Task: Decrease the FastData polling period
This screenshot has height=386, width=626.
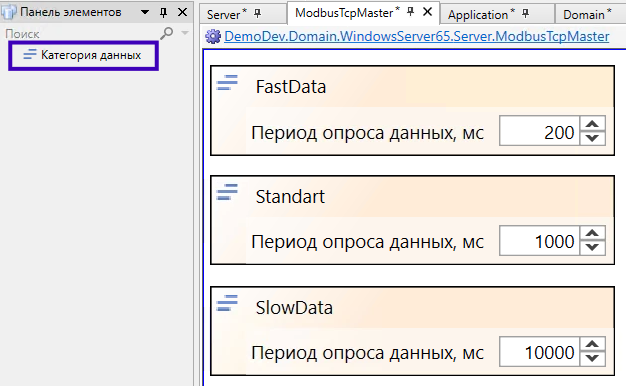Action: 592,138
